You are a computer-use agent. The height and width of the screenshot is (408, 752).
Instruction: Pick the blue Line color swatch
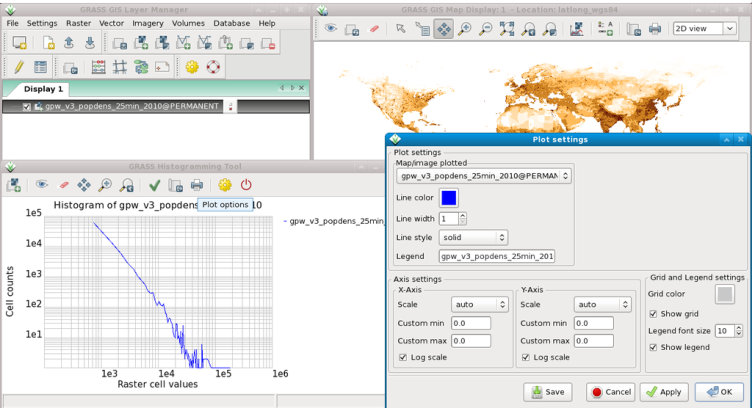pos(448,198)
